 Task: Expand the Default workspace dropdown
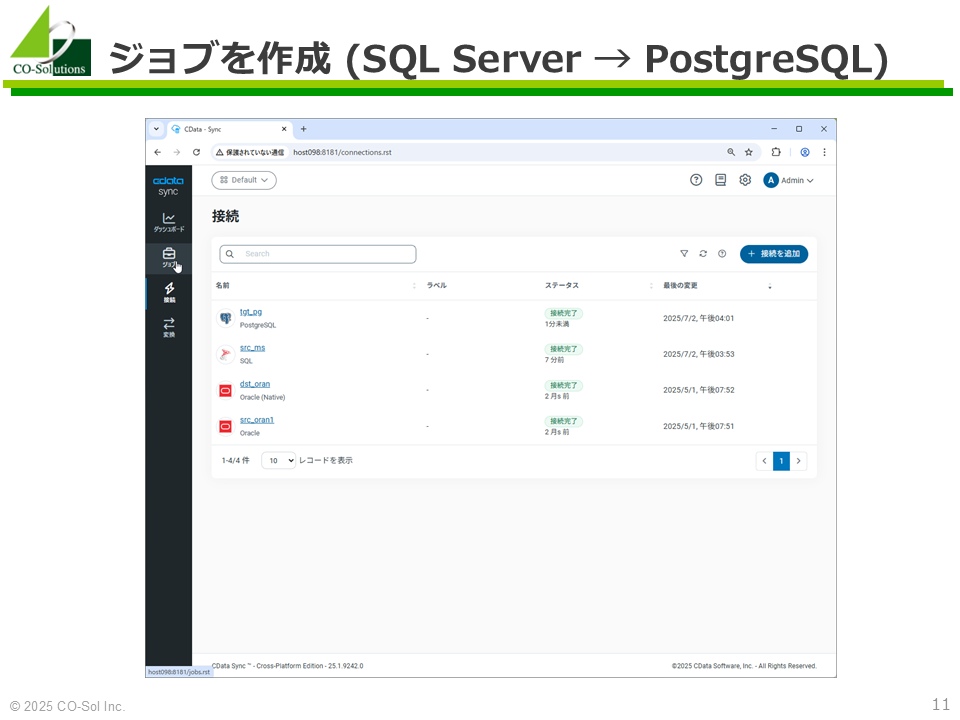point(244,180)
